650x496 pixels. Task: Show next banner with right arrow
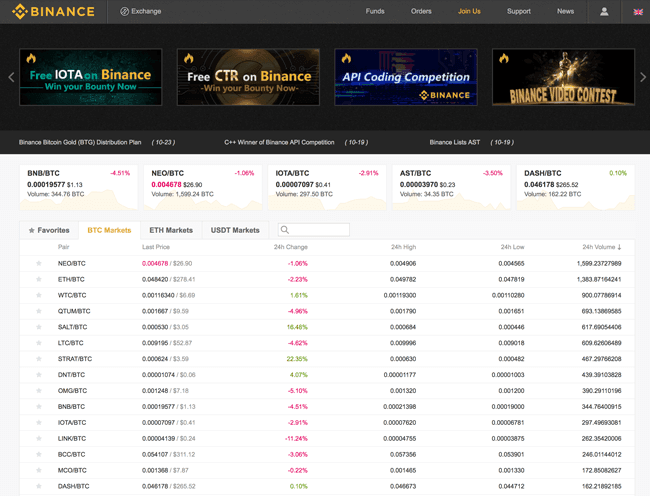pos(643,77)
